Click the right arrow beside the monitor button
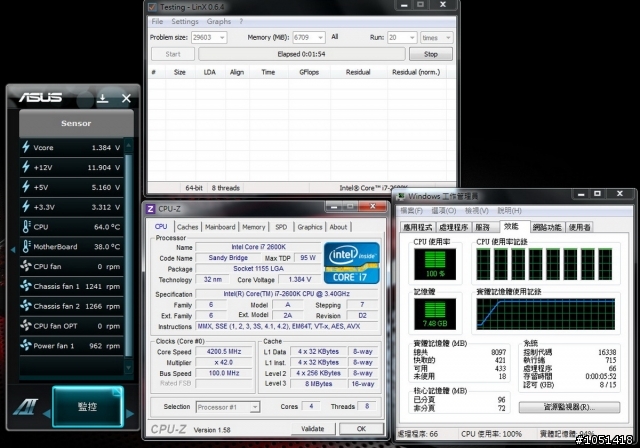 click(130, 413)
